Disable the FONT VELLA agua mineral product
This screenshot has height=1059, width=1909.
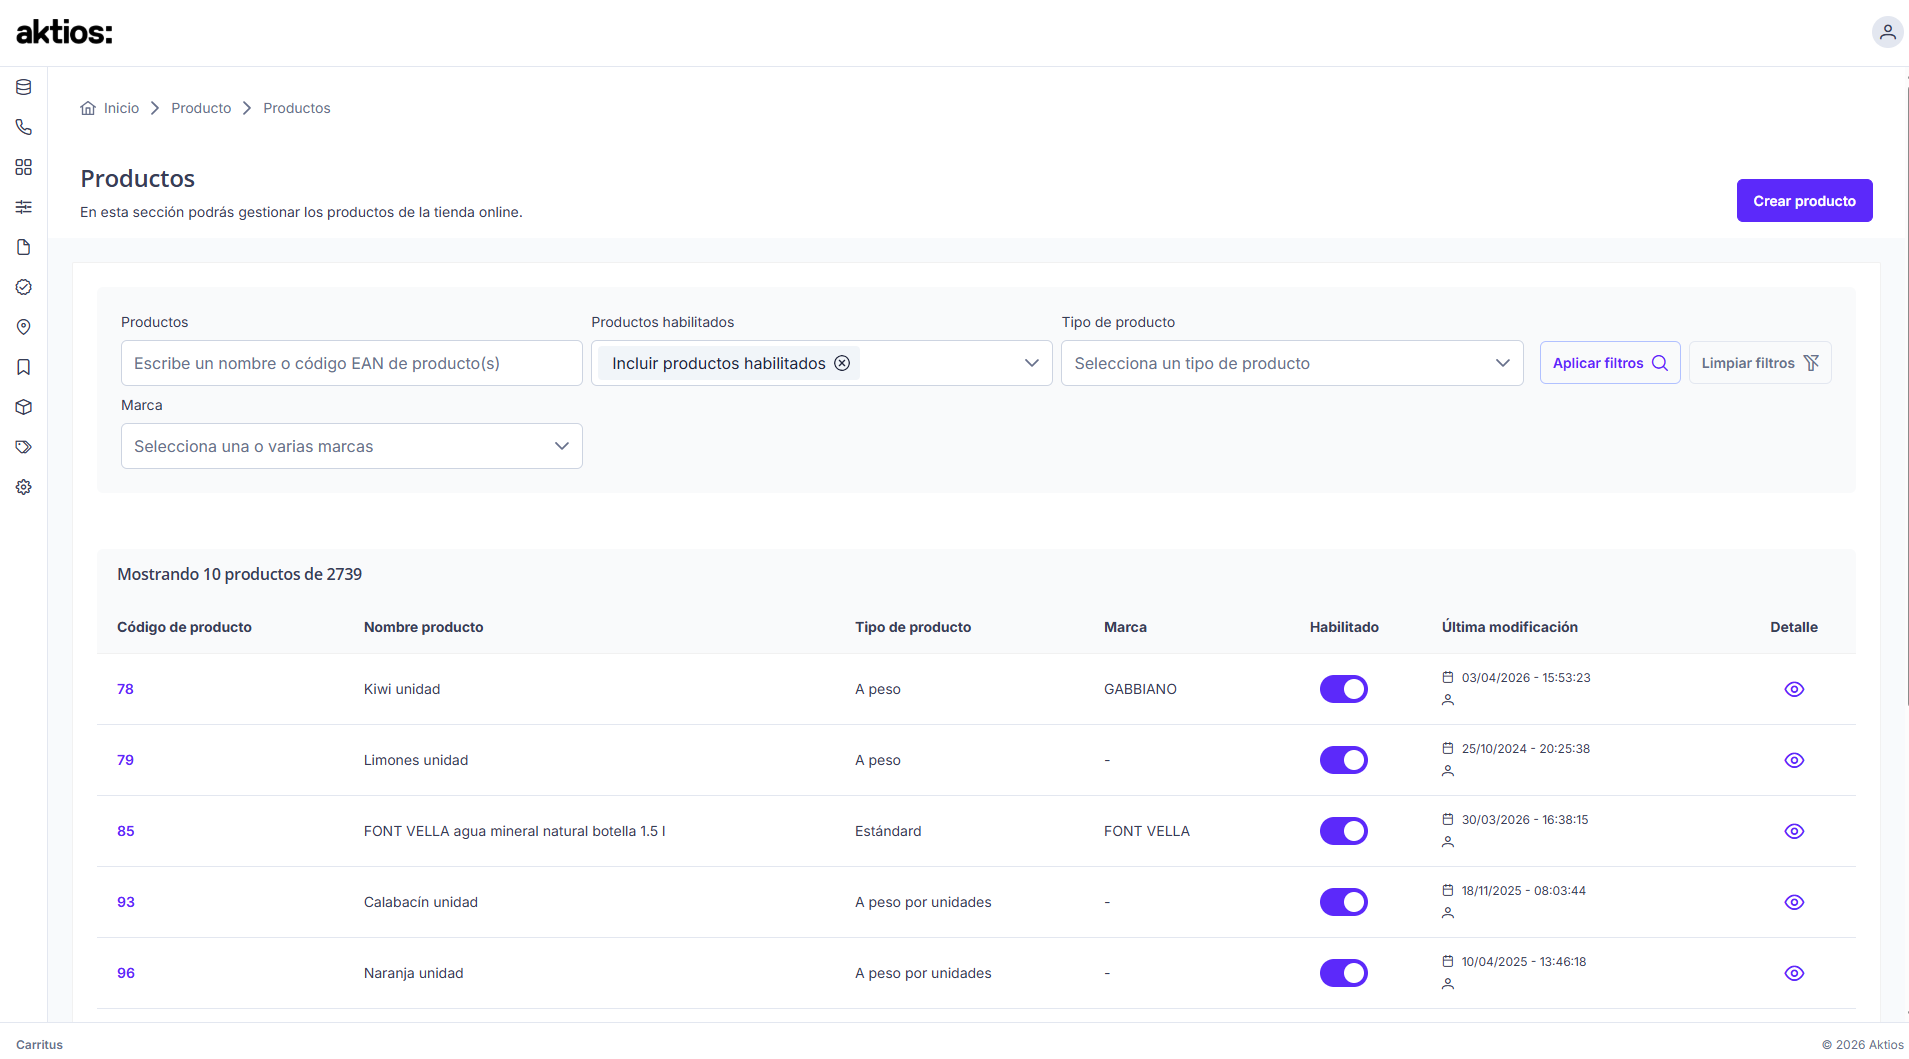pos(1344,831)
